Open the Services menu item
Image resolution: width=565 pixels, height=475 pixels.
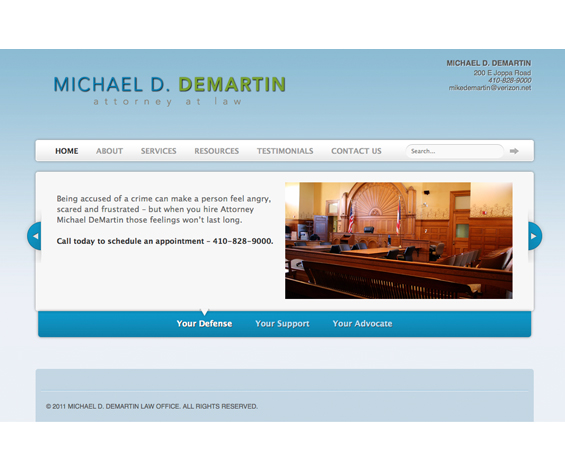(x=159, y=151)
